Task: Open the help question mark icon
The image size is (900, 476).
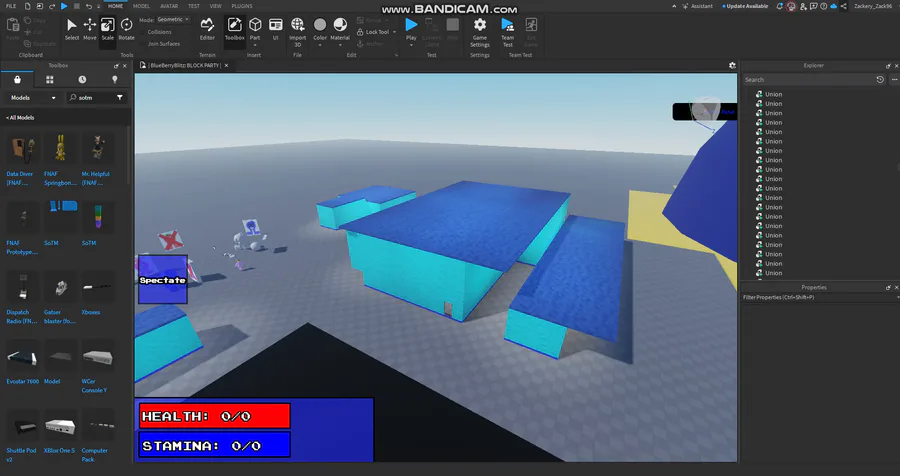Action: pyautogui.click(x=824, y=6)
